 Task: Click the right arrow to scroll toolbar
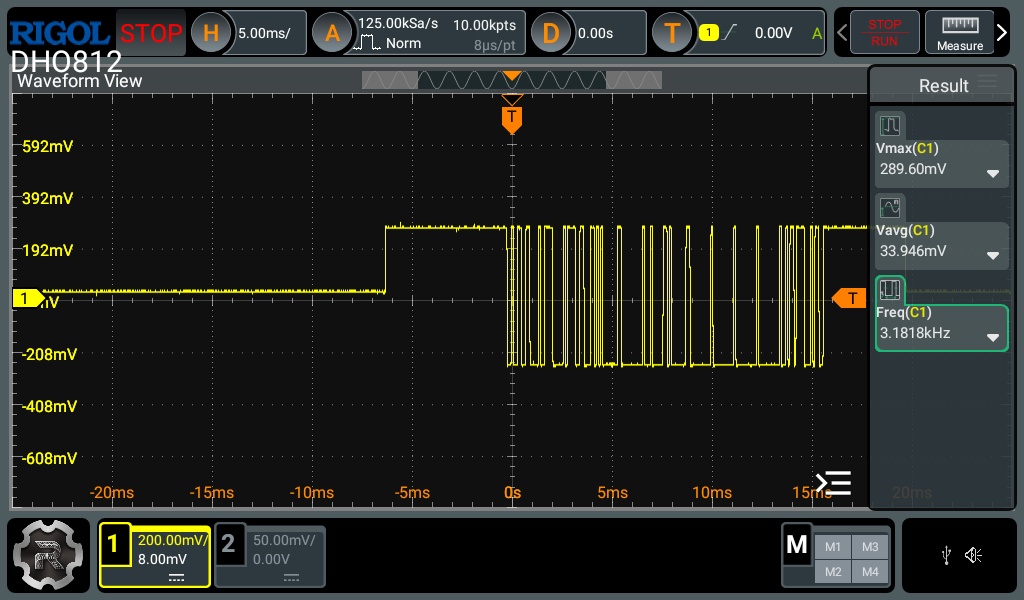1003,33
